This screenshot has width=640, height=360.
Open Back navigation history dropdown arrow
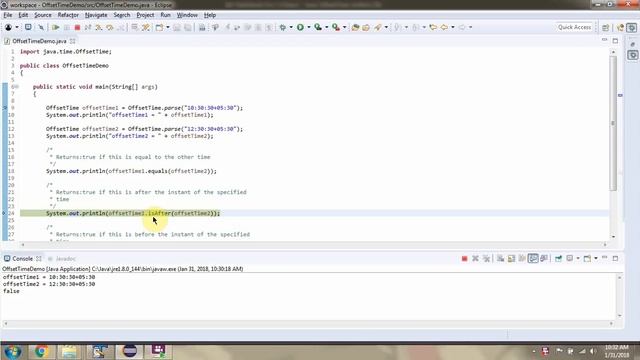(453, 27)
